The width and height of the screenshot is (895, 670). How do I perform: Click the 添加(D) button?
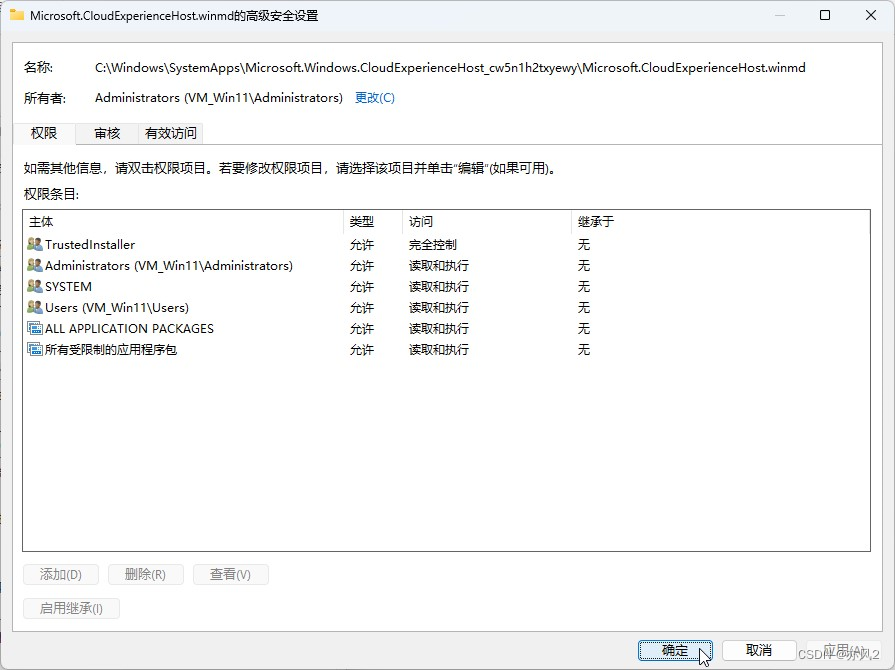[x=61, y=574]
